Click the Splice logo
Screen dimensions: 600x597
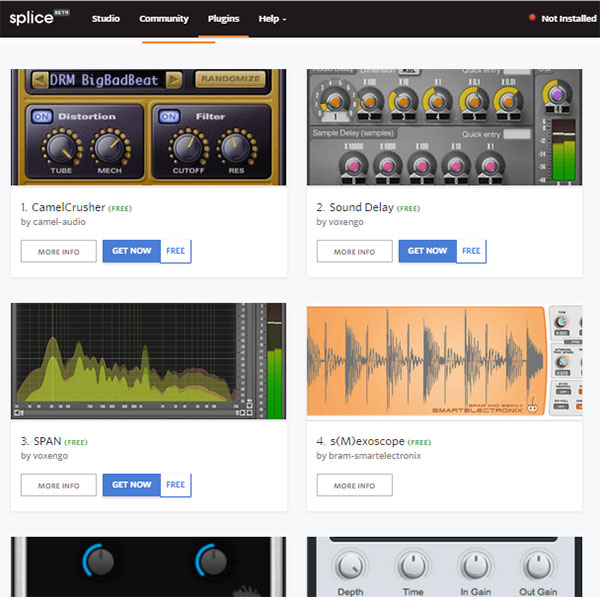39,18
